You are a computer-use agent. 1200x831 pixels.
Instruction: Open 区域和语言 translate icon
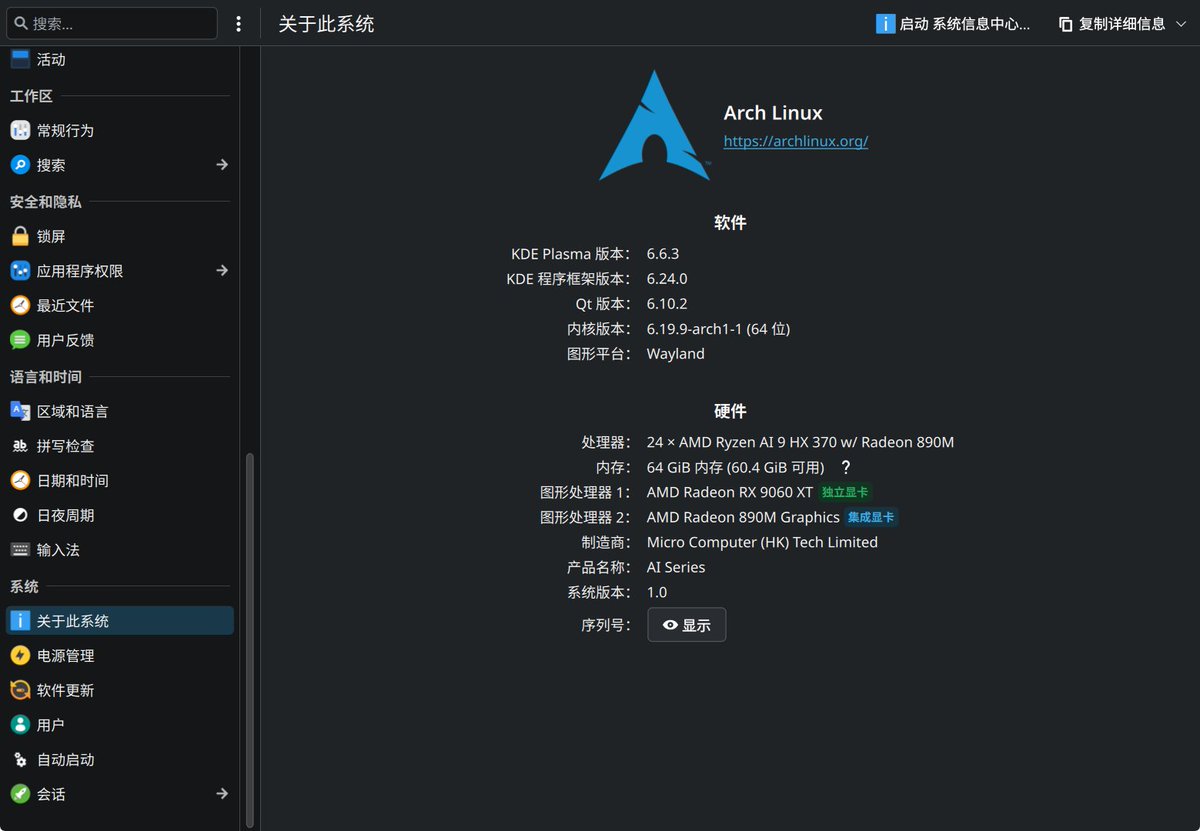20,411
